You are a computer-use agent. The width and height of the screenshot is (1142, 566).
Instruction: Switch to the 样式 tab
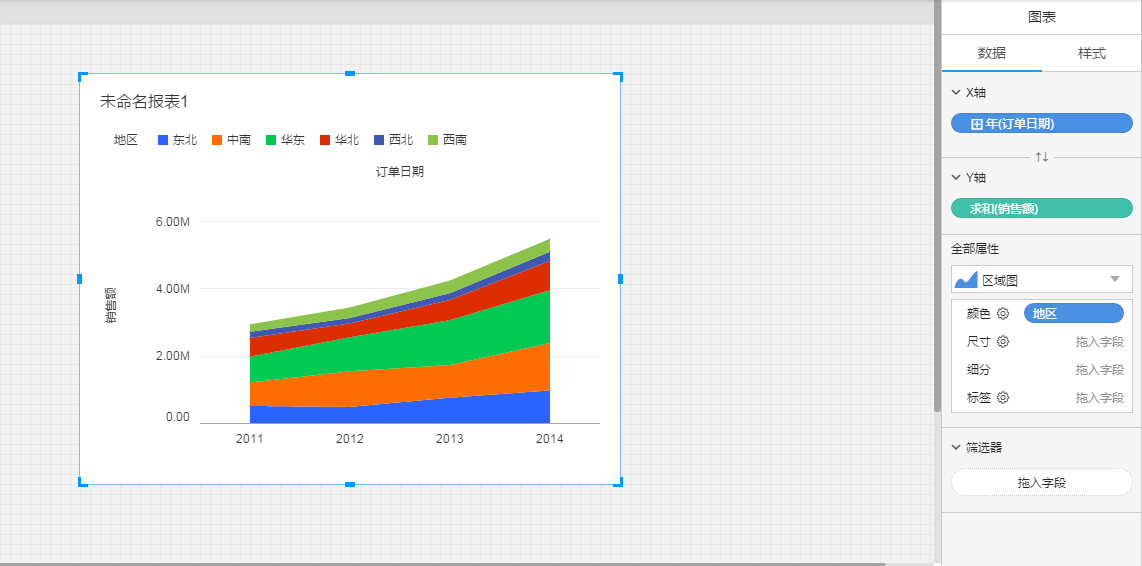(x=1091, y=53)
